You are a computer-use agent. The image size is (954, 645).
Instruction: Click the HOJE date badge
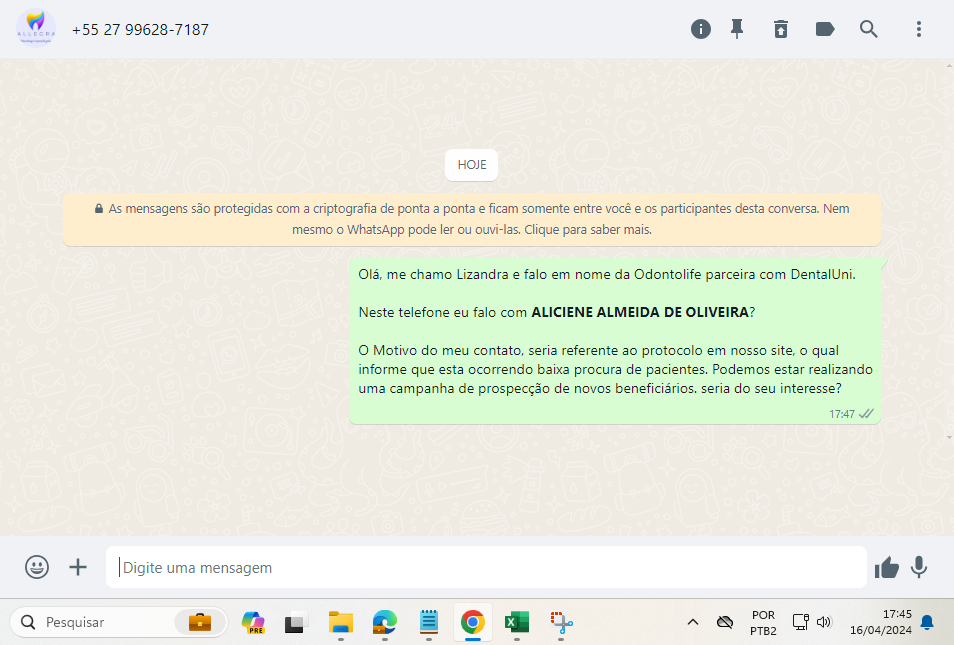pyautogui.click(x=472, y=165)
